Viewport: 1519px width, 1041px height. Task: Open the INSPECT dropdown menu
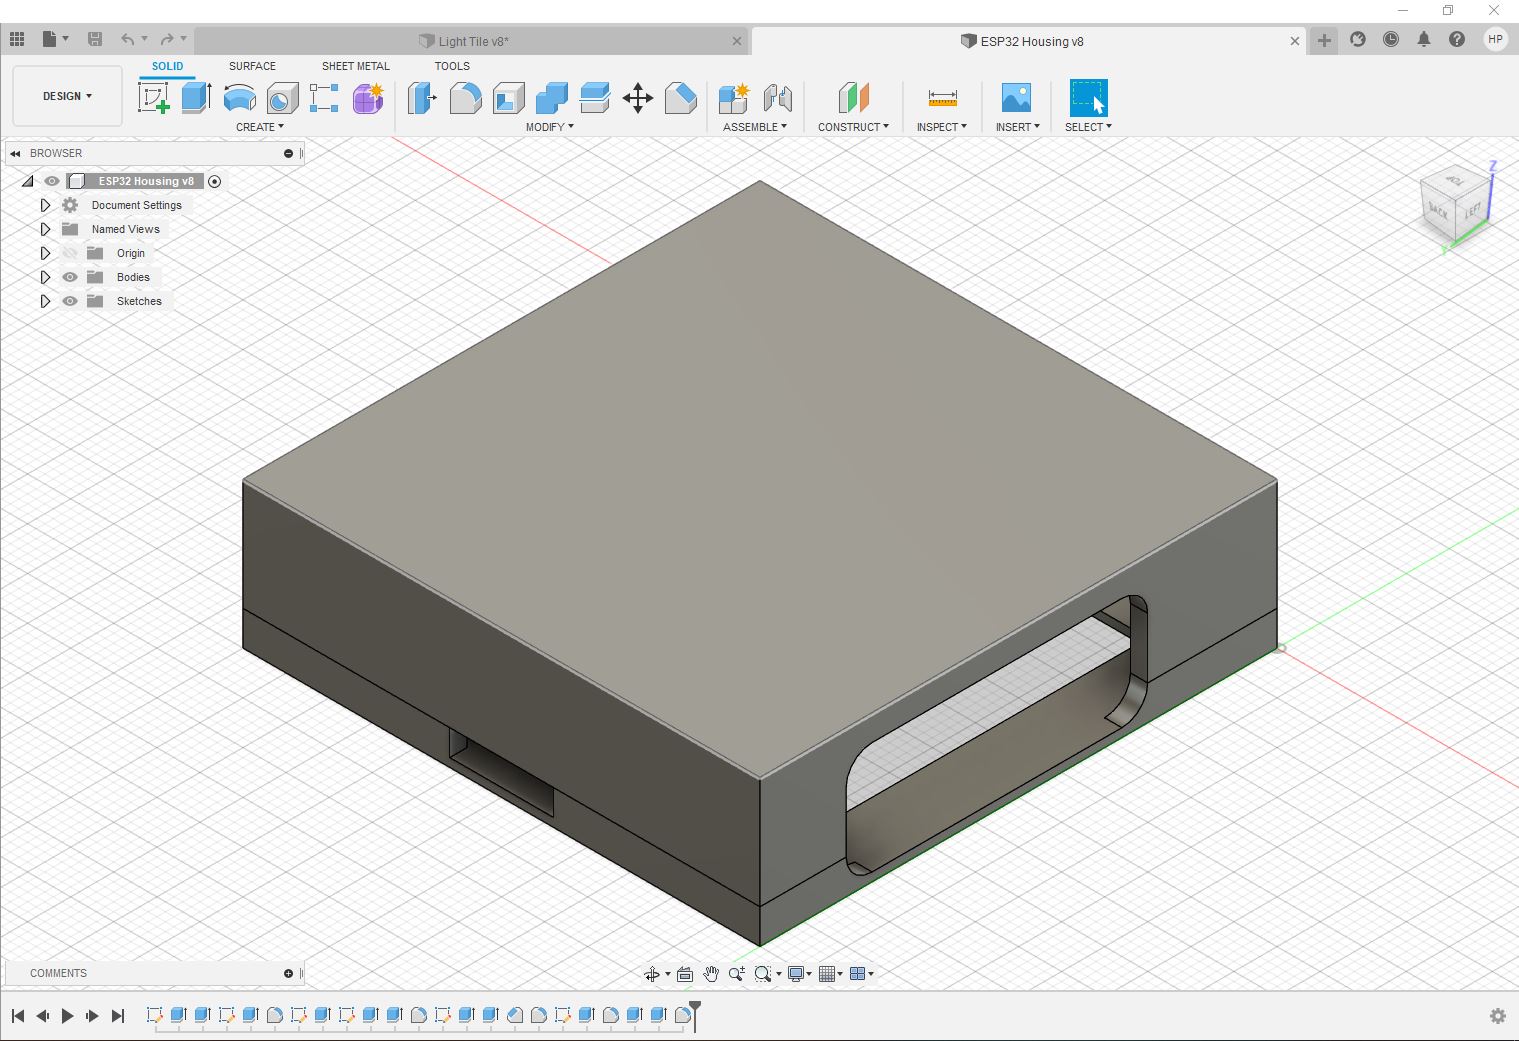pos(942,127)
